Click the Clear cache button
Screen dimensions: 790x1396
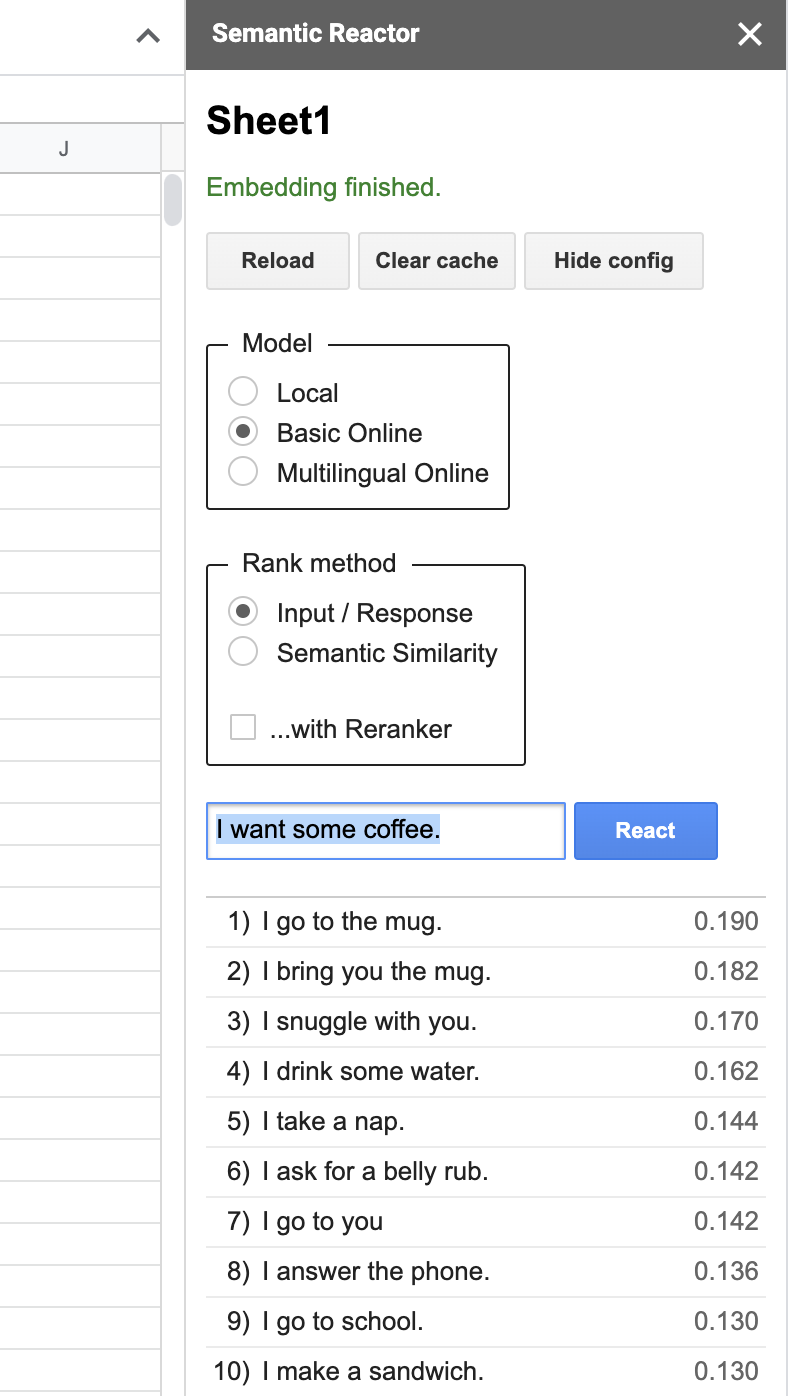click(436, 261)
